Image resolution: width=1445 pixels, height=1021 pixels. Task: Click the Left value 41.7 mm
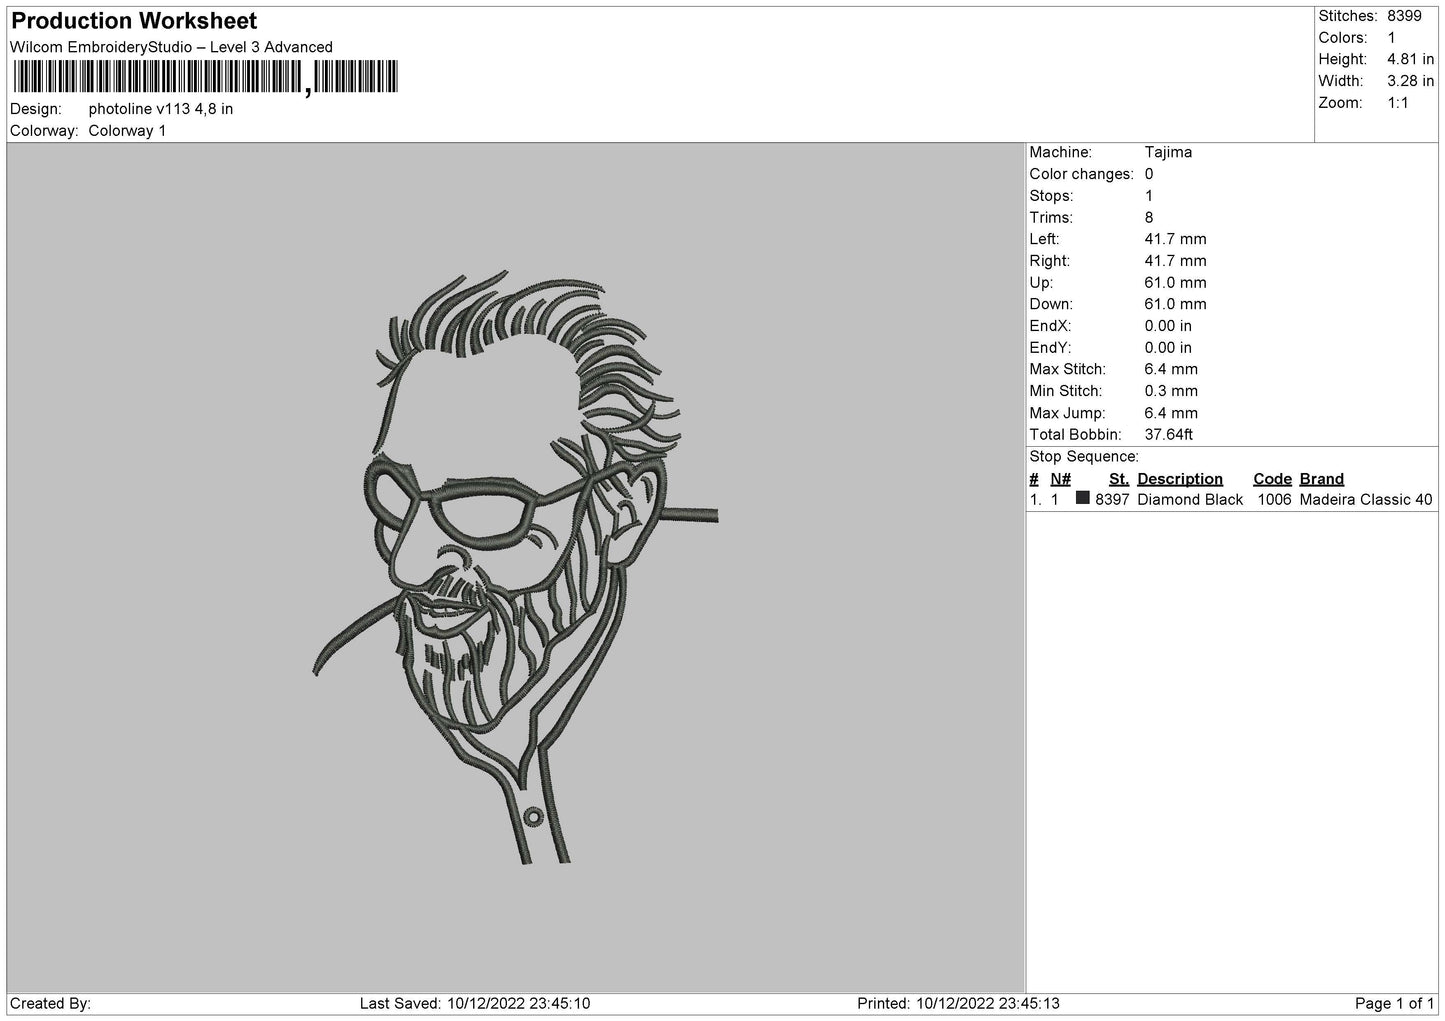pyautogui.click(x=1175, y=239)
